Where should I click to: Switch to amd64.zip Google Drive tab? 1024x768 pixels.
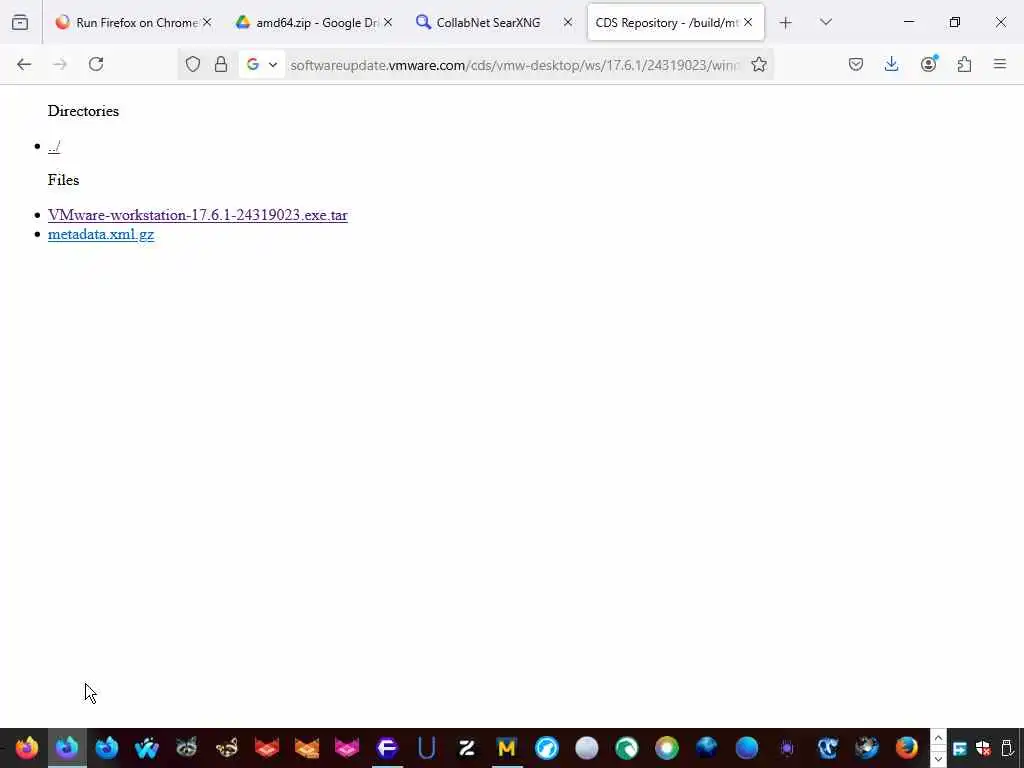point(315,22)
